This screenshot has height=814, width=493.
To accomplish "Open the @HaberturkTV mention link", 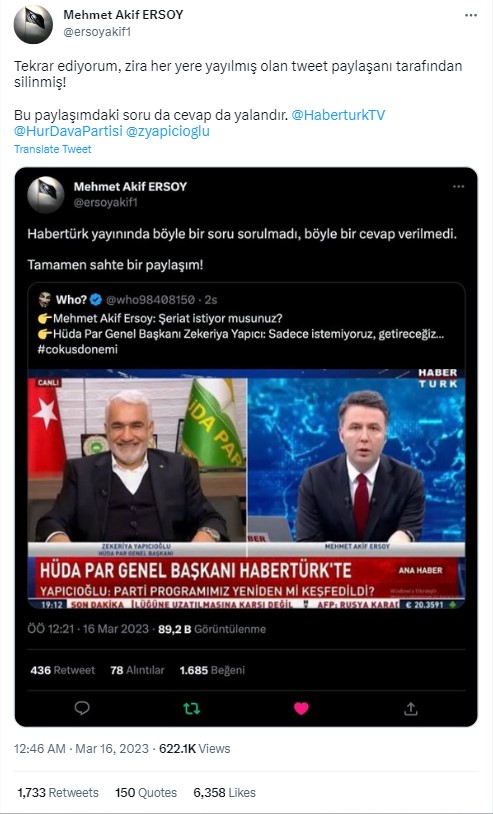I will (x=338, y=115).
